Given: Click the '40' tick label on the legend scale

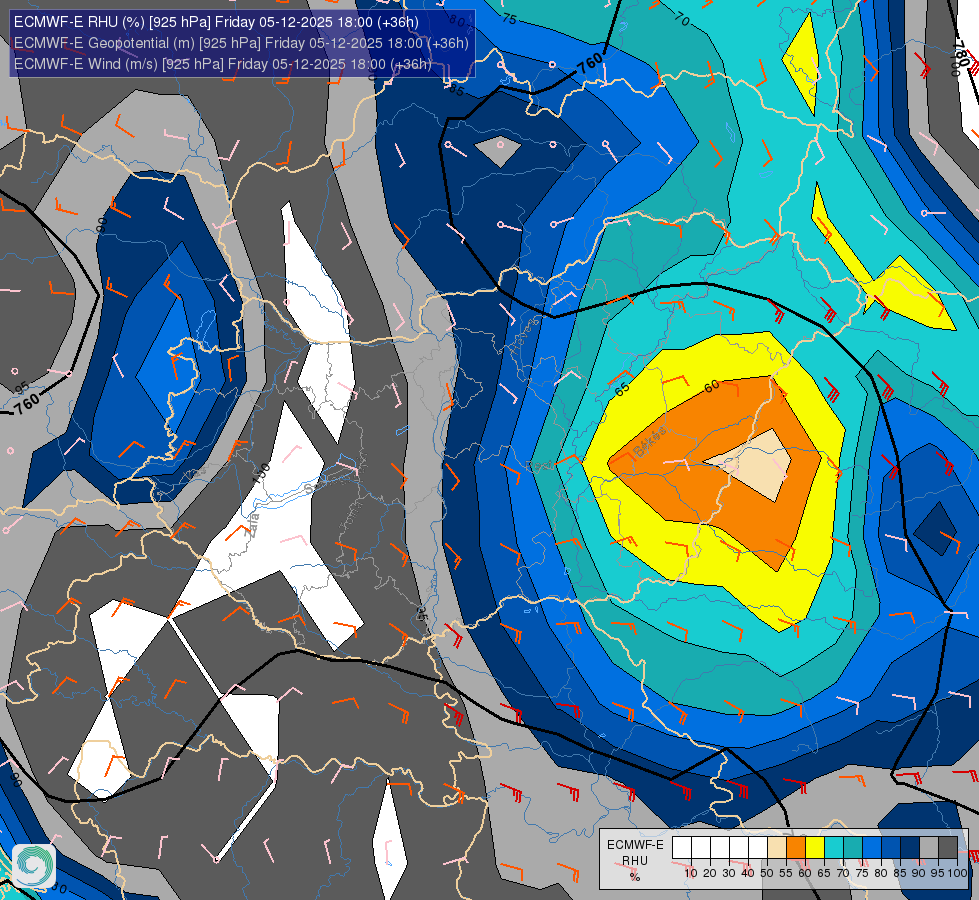Looking at the screenshot, I should 748,873.
